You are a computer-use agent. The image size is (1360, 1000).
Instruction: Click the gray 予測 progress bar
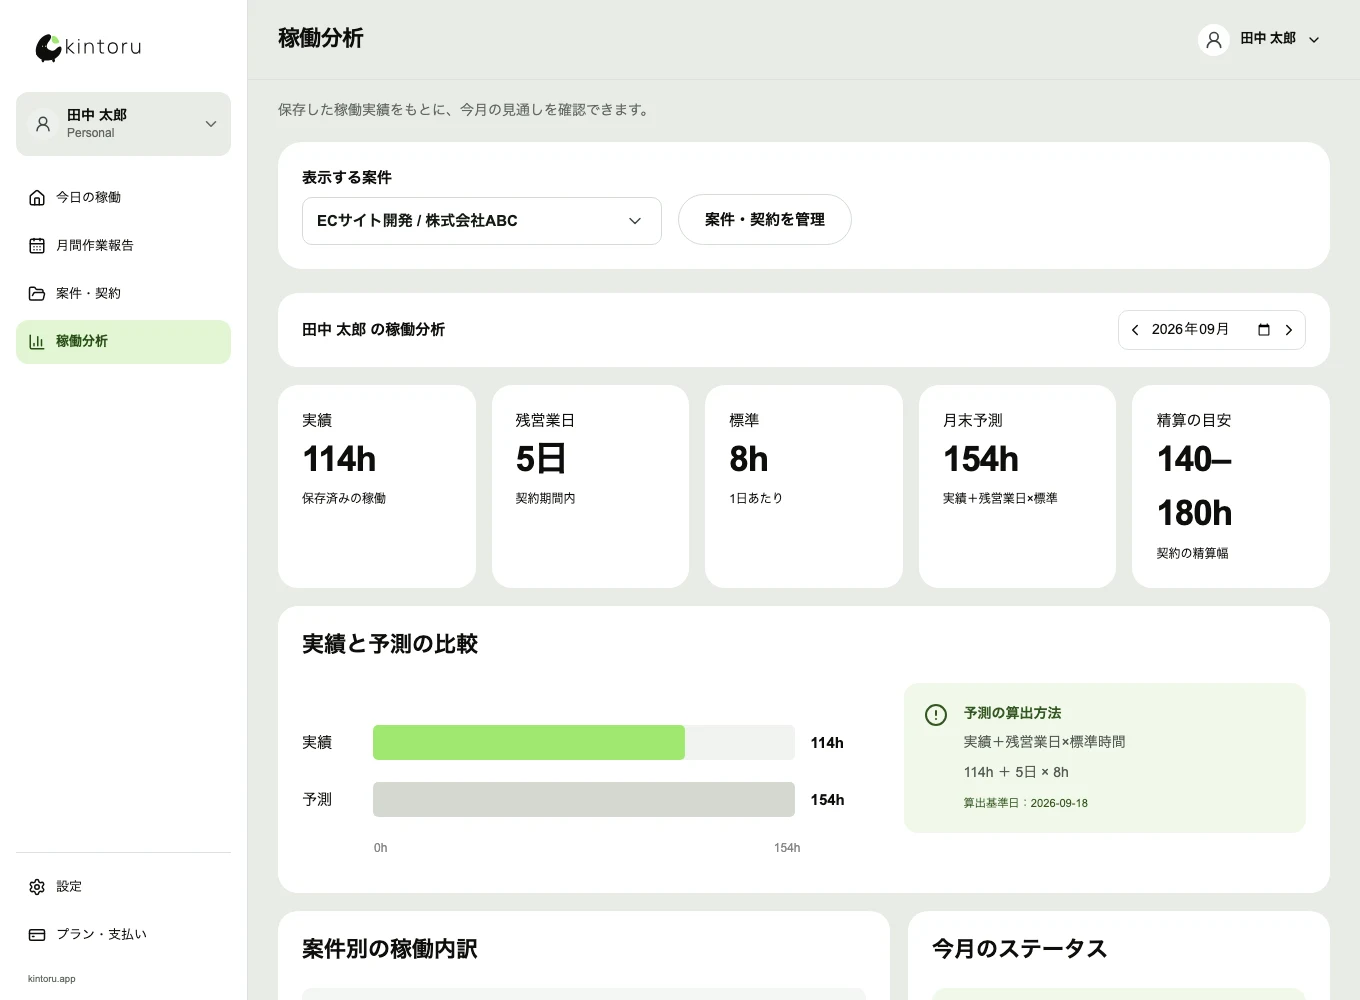584,799
